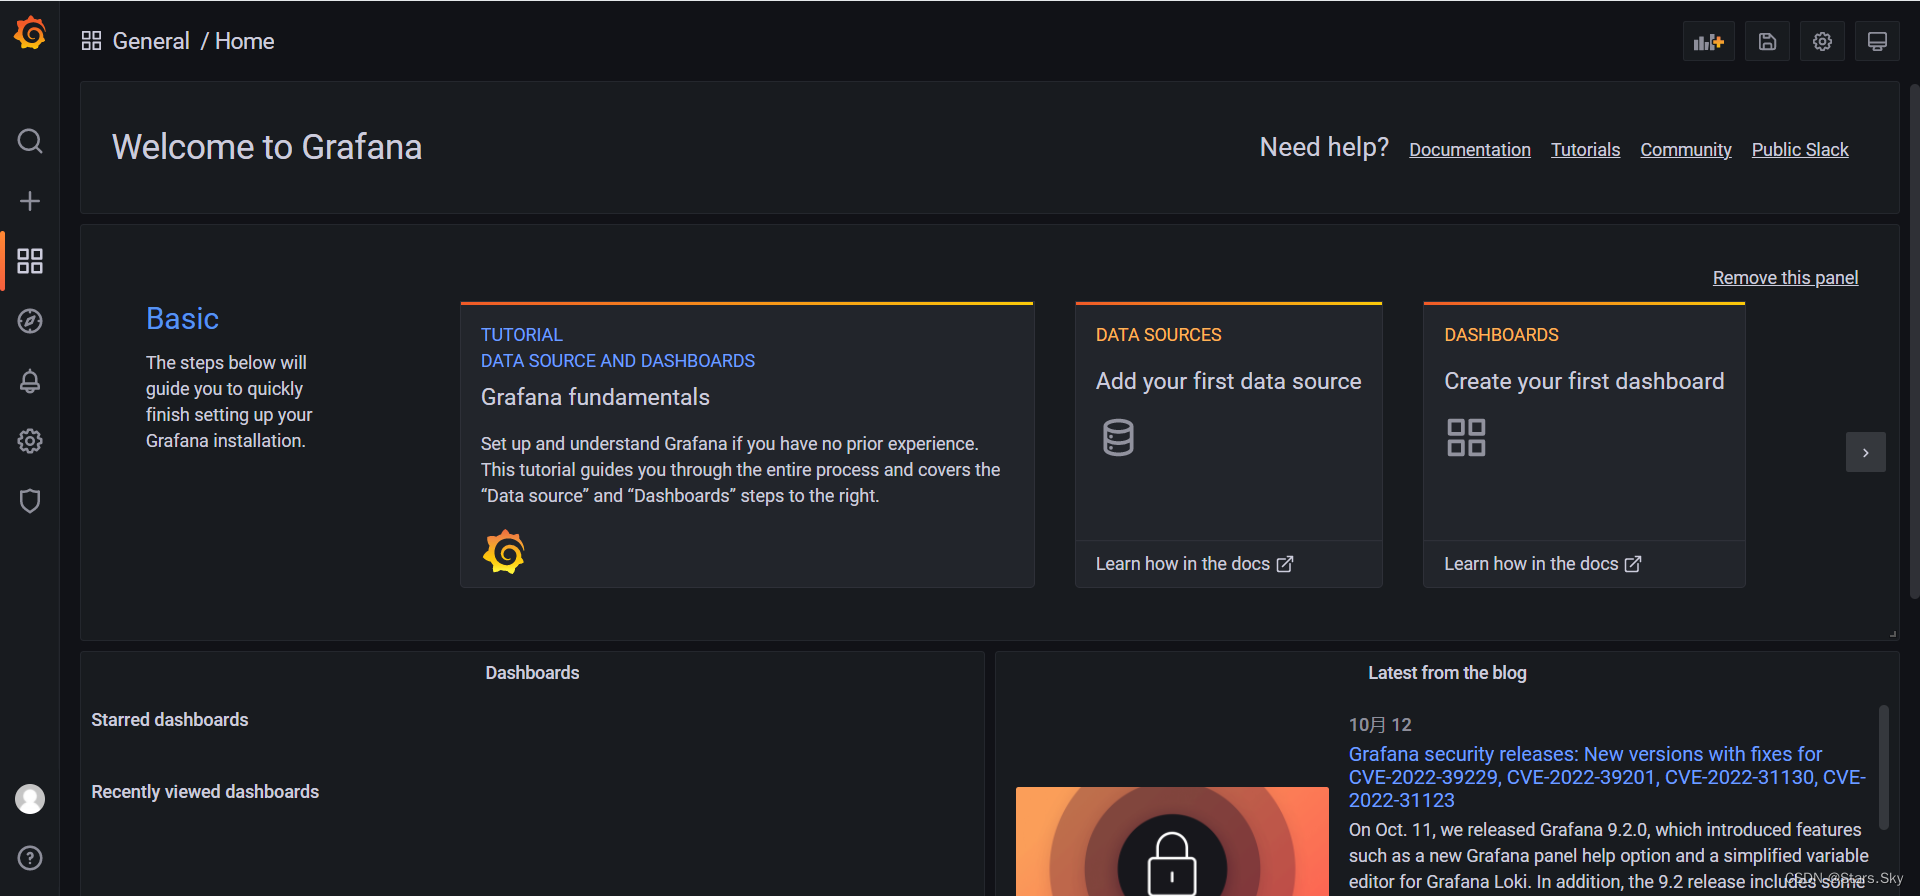Click the Grafana logo in the tutorial card
This screenshot has width=1920, height=896.
(504, 552)
